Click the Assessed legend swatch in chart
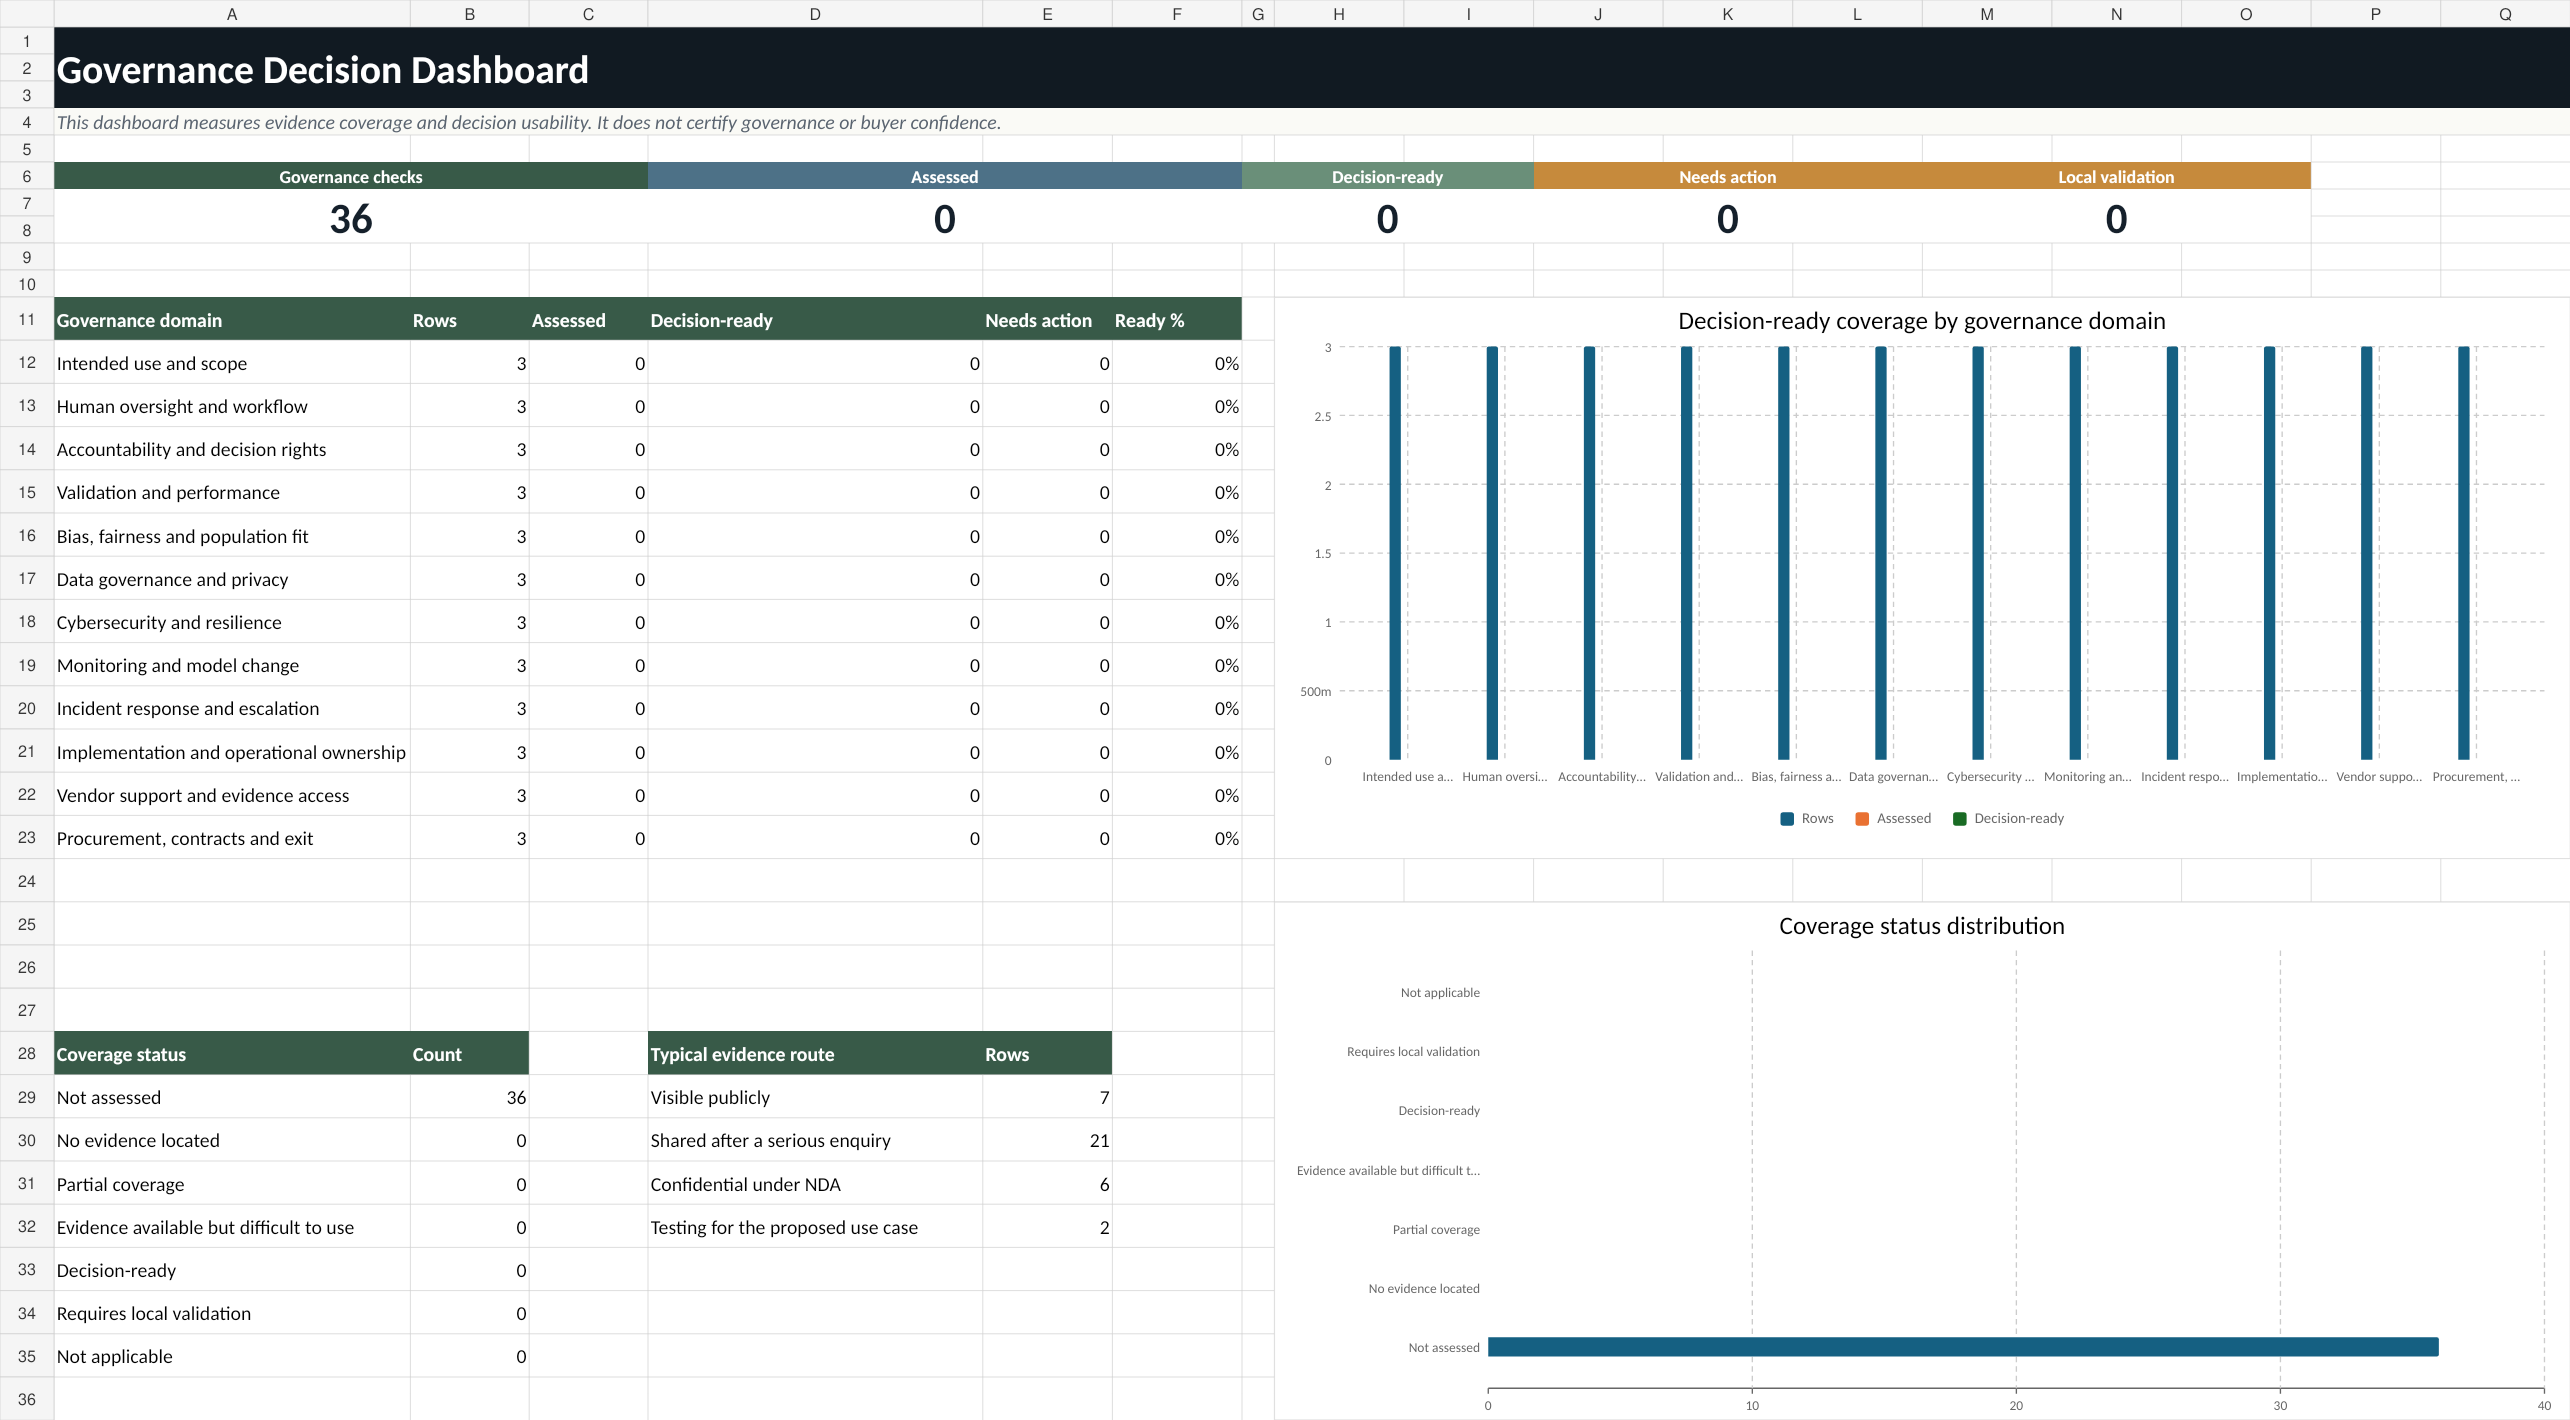Screen dimensions: 2570x1420 [1862, 819]
